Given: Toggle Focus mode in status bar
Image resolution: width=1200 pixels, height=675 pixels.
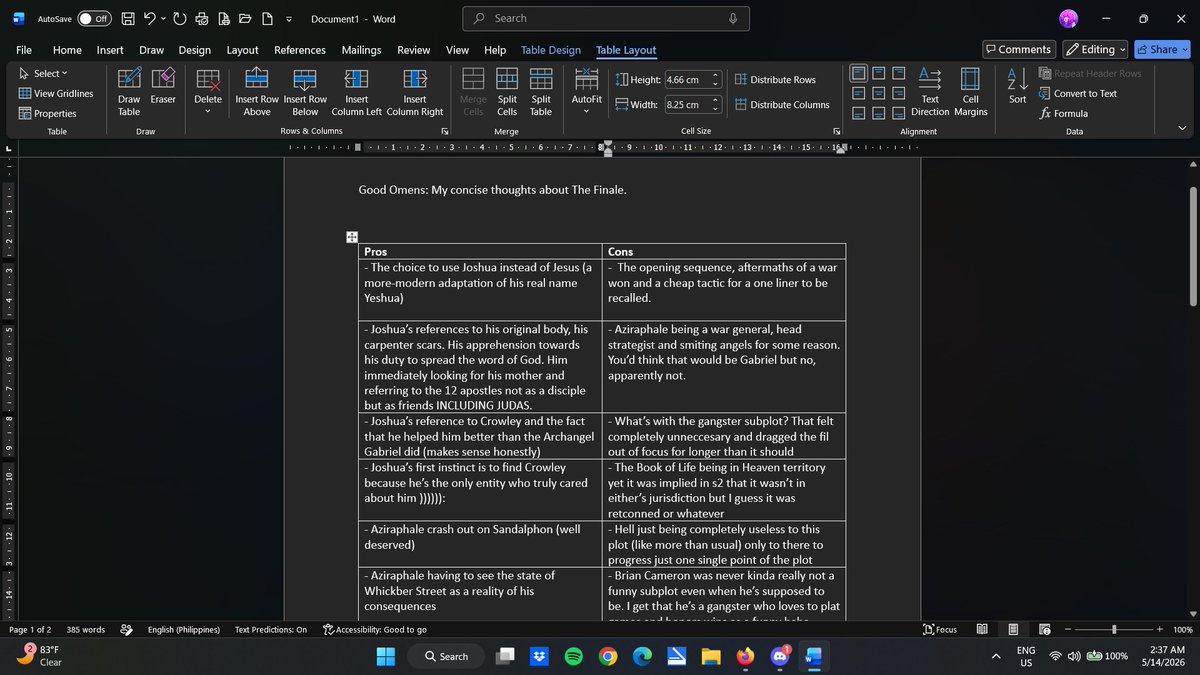Looking at the screenshot, I should pyautogui.click(x=940, y=629).
